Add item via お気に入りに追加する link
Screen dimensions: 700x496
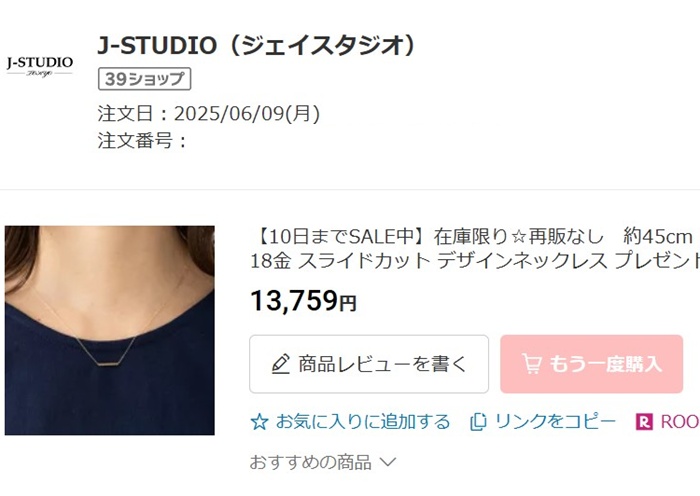[363, 422]
